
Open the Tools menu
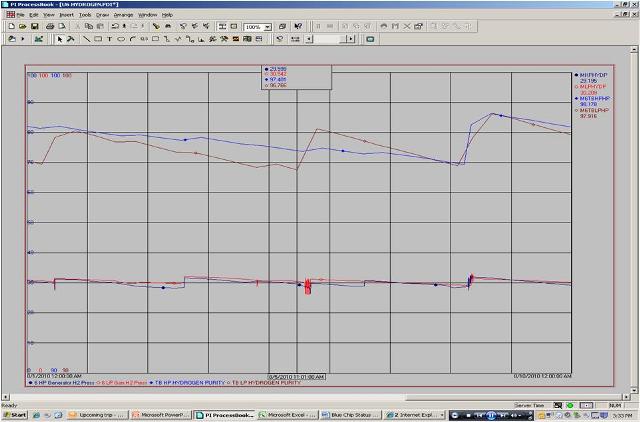[x=85, y=15]
